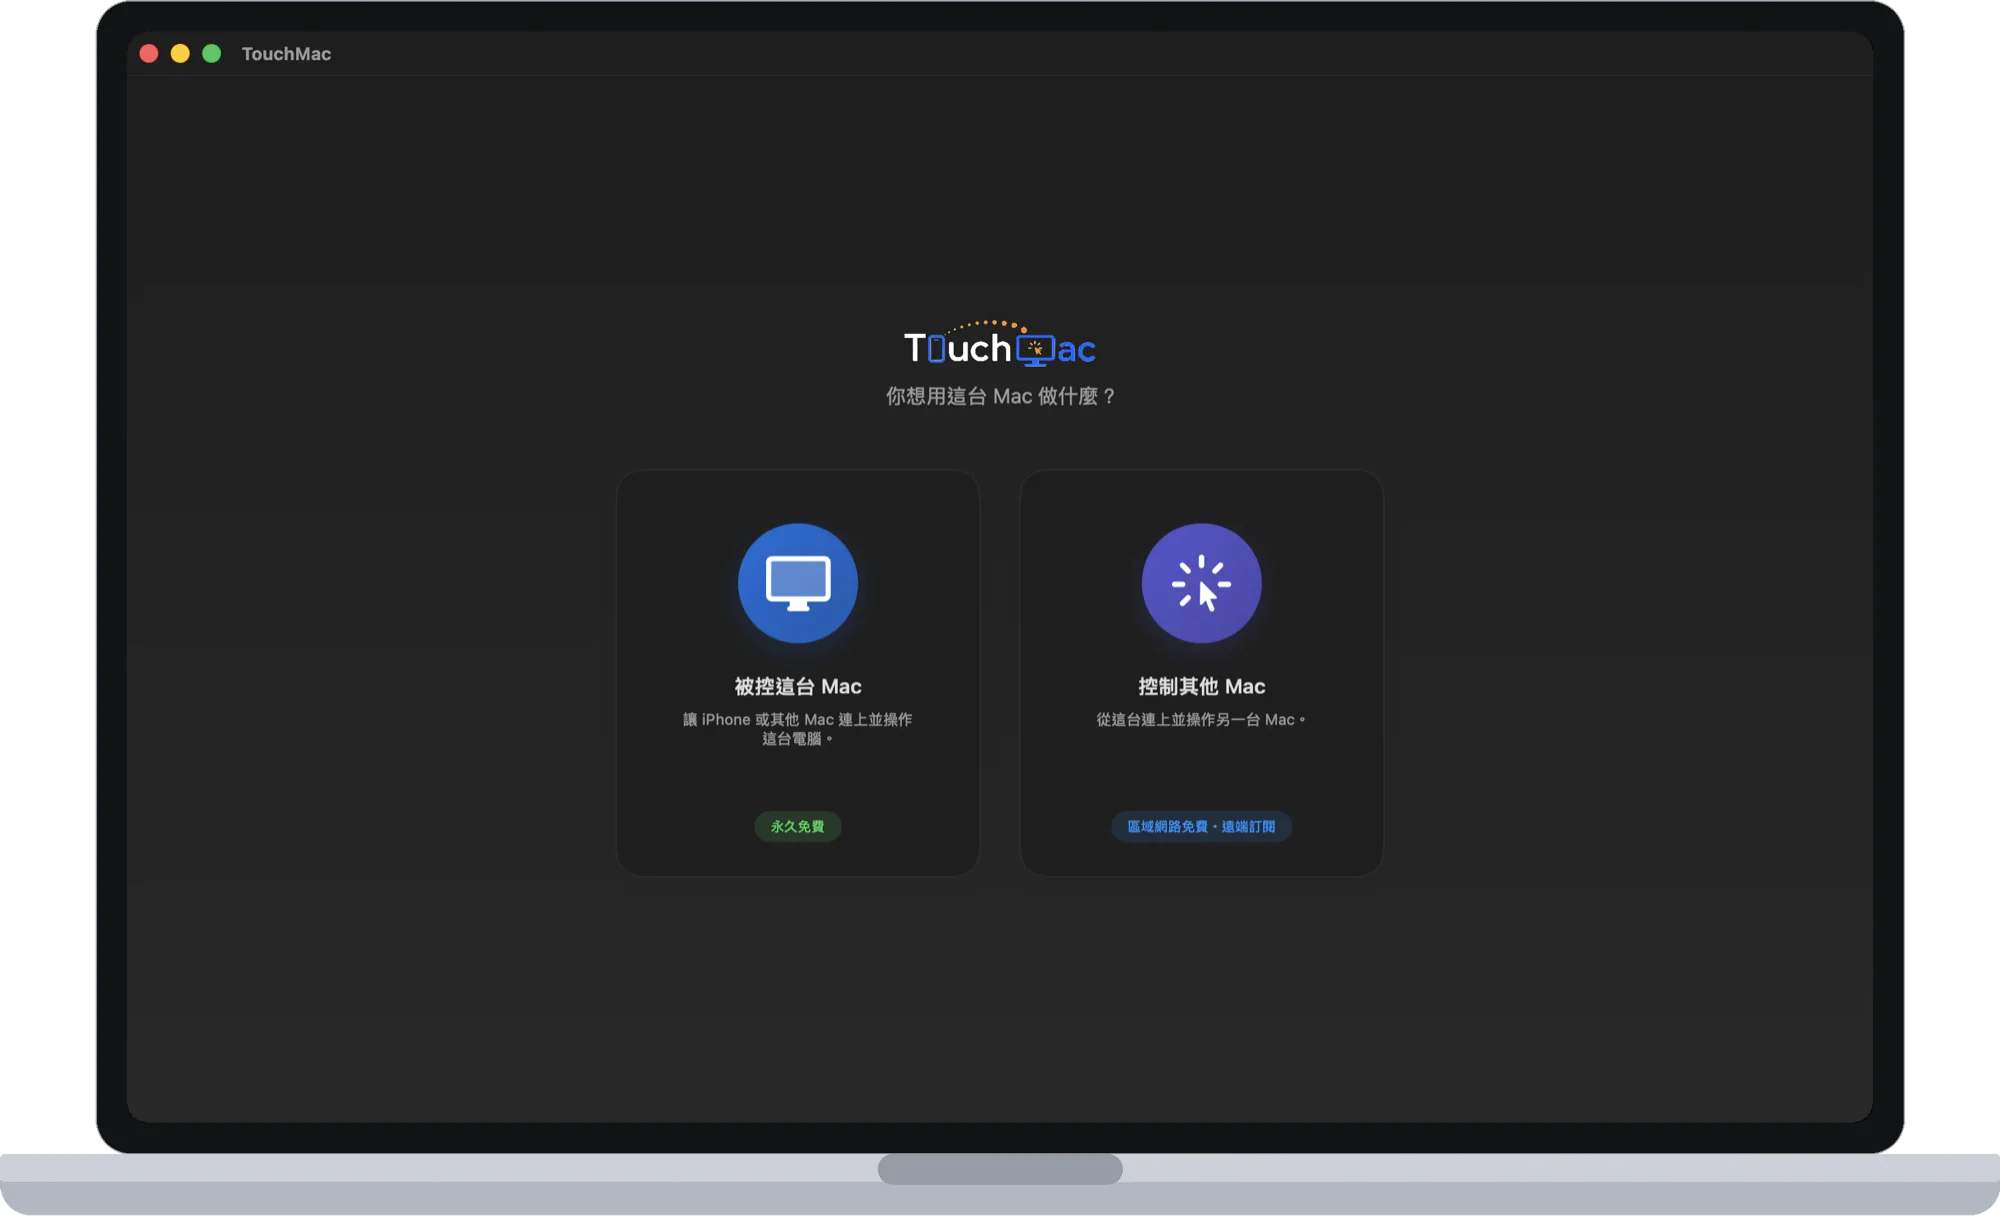Click the description 從這台連上並操作另一台 Mac

1201,719
